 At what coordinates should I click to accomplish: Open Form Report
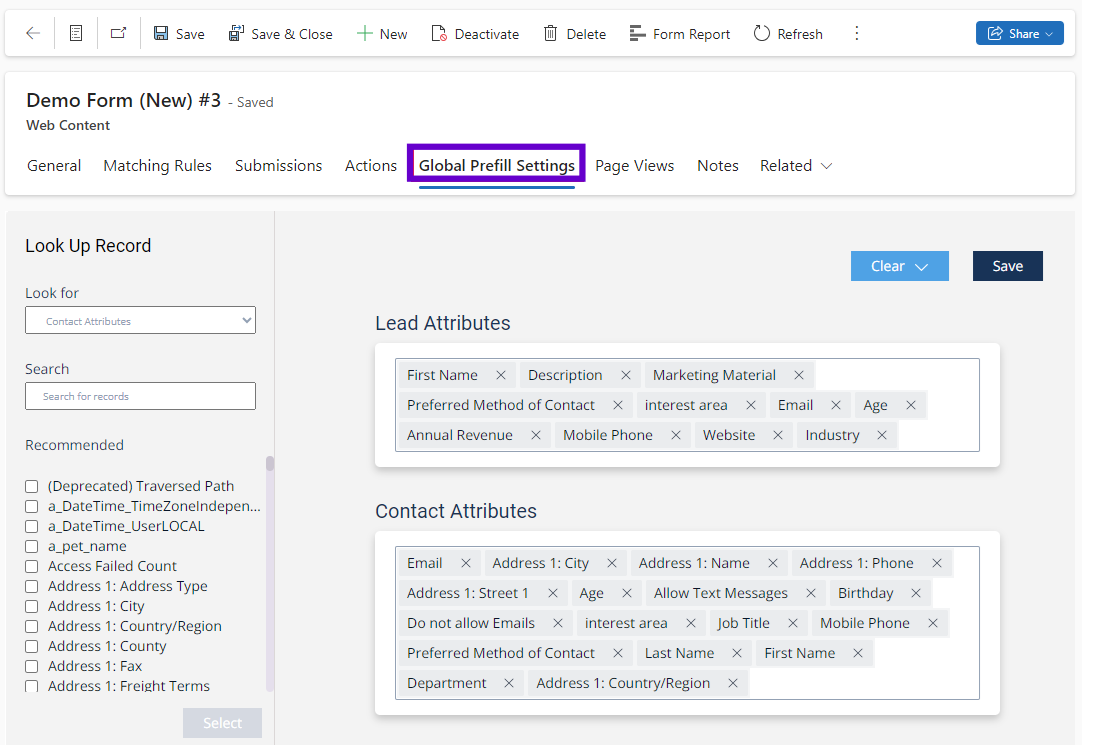tap(680, 34)
